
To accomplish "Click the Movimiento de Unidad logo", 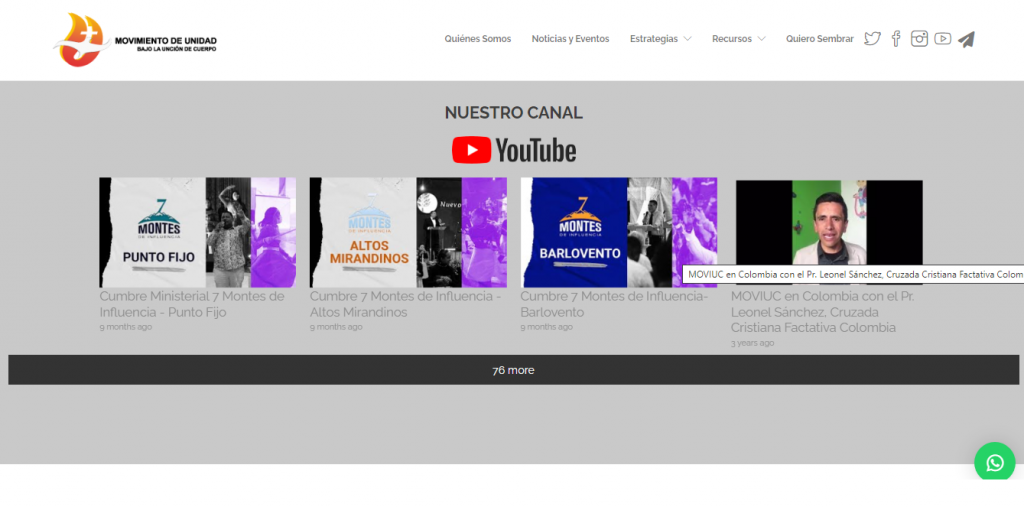I will tap(136, 40).
